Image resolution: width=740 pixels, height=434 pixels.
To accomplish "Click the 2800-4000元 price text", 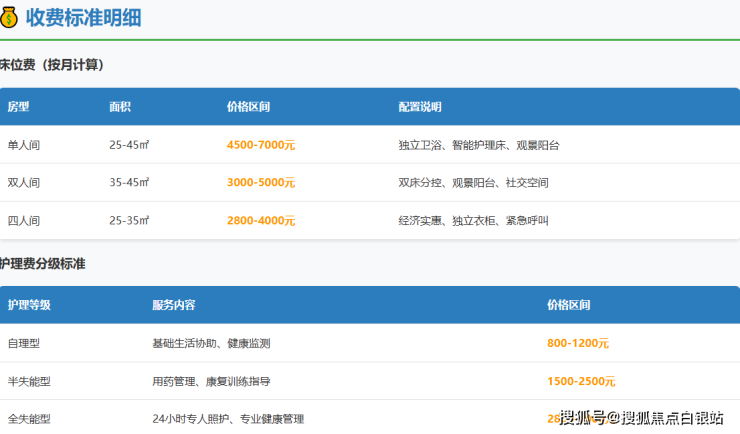I will [x=261, y=221].
